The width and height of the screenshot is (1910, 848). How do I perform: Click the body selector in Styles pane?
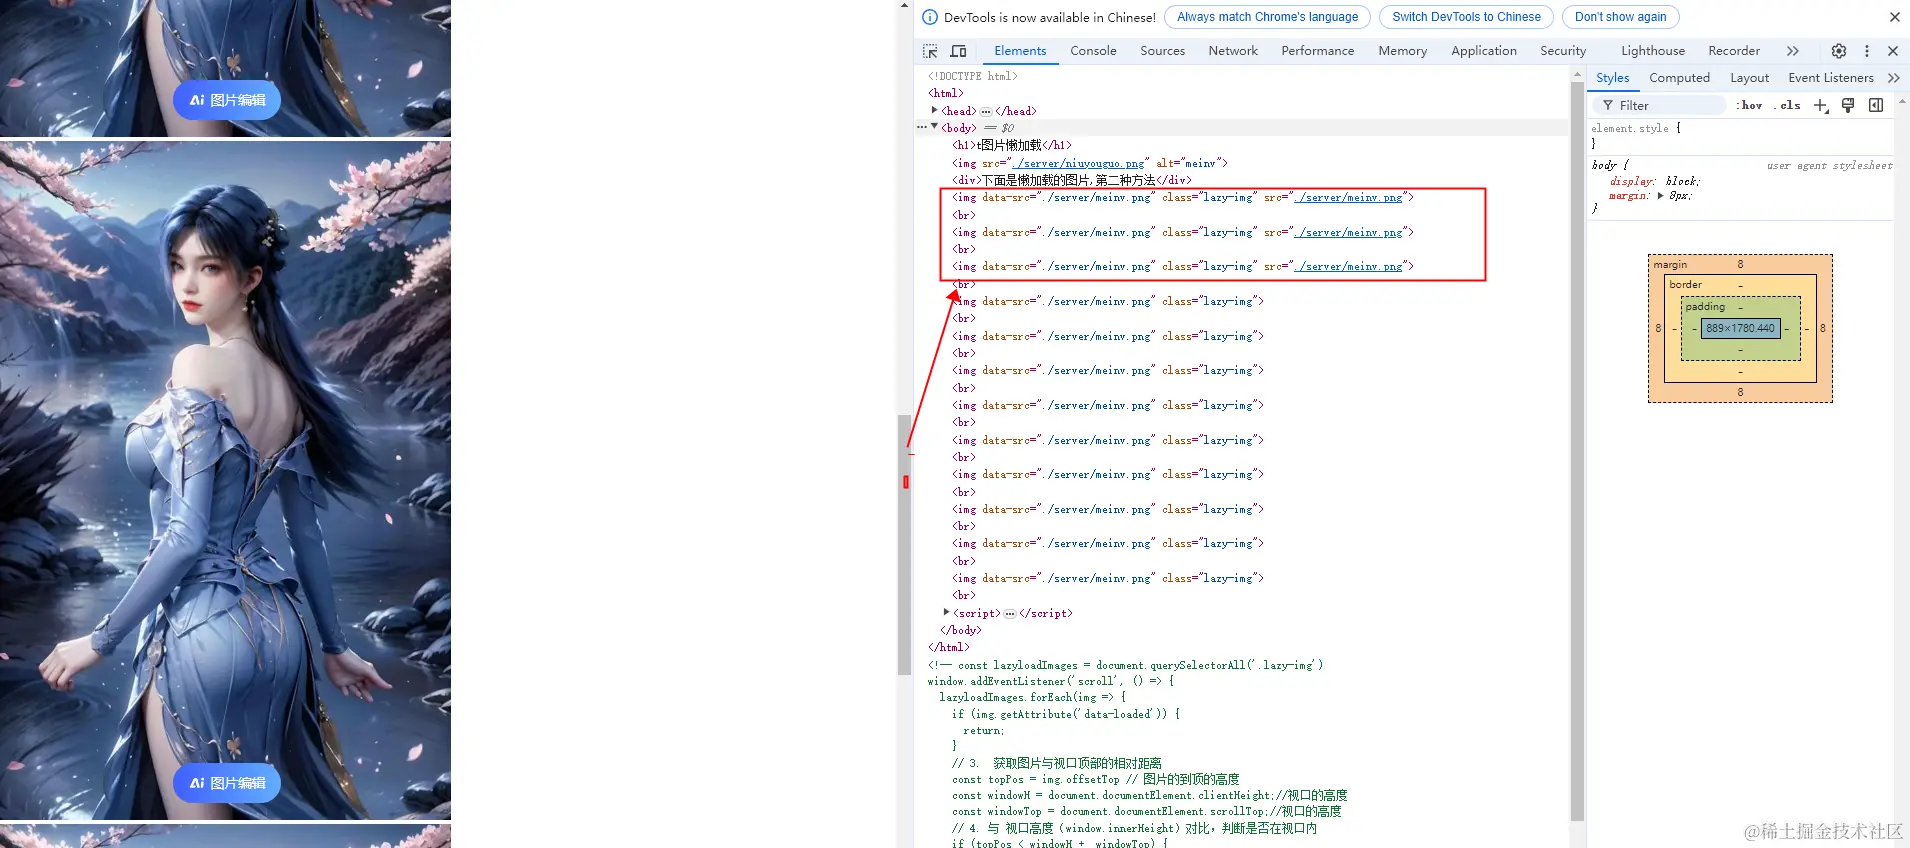1604,165
